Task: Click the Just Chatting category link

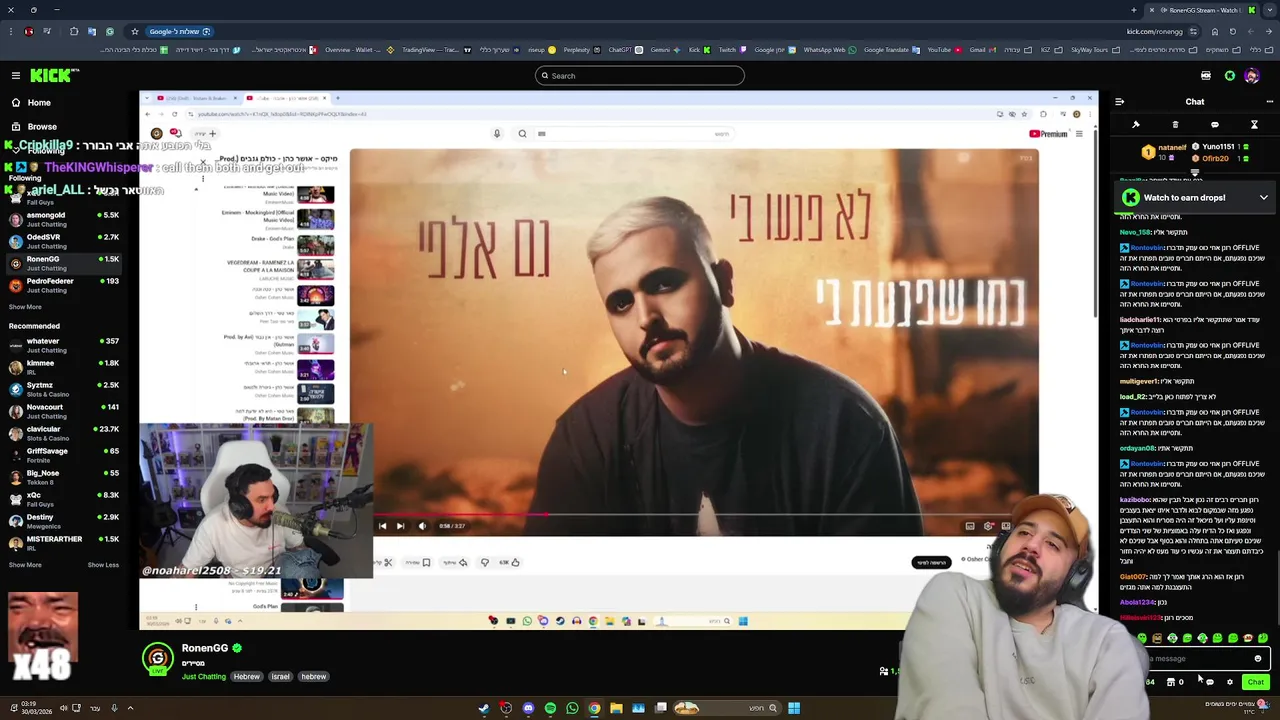Action: click(x=204, y=677)
